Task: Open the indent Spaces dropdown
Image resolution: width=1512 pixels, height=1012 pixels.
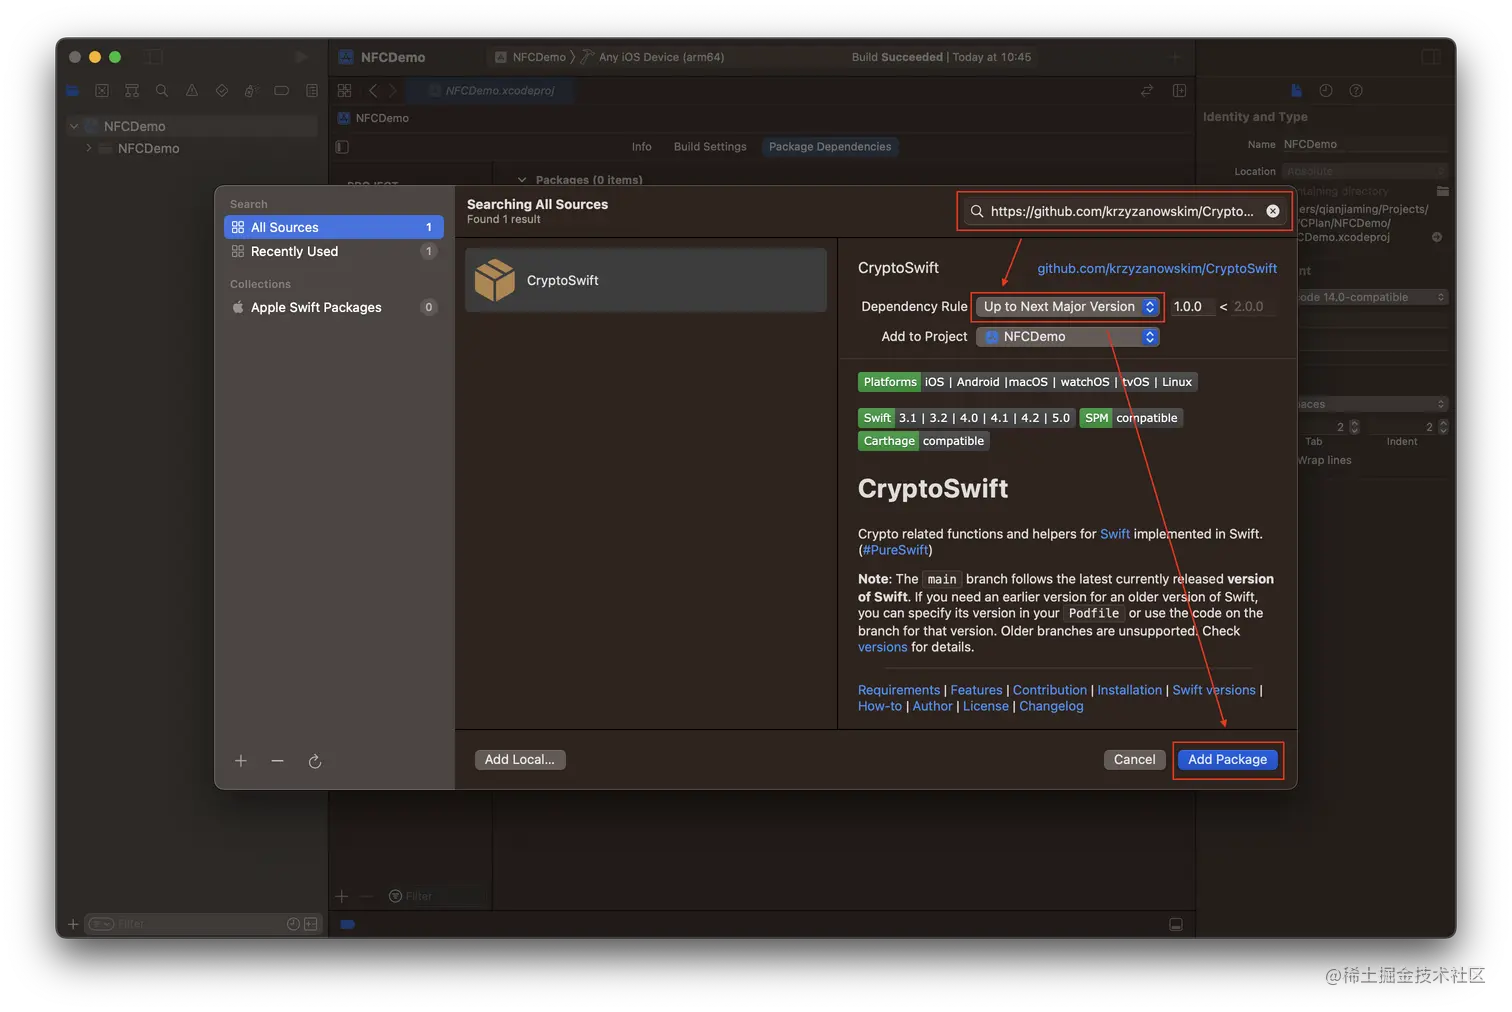Action: [1372, 404]
